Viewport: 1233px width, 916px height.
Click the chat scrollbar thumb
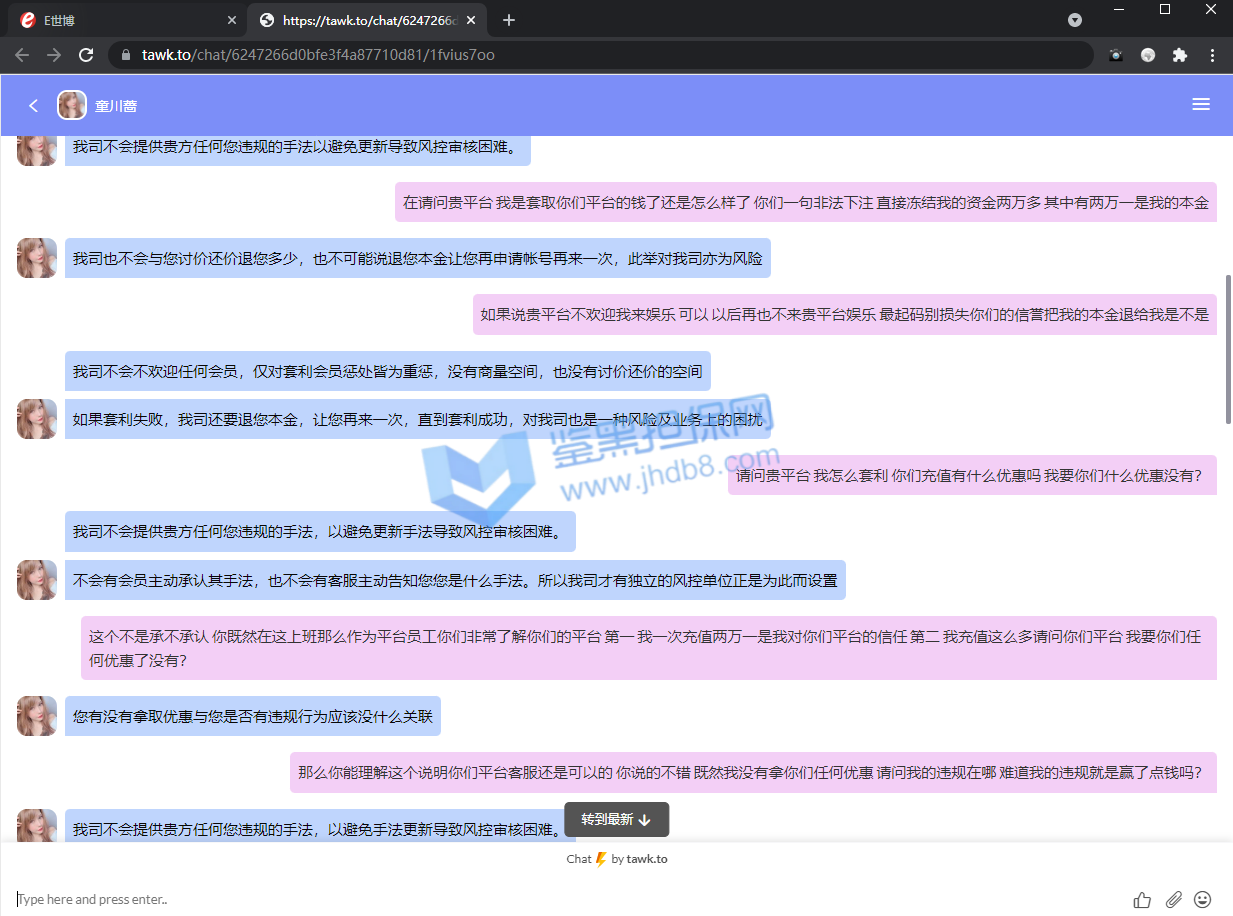coord(1228,350)
